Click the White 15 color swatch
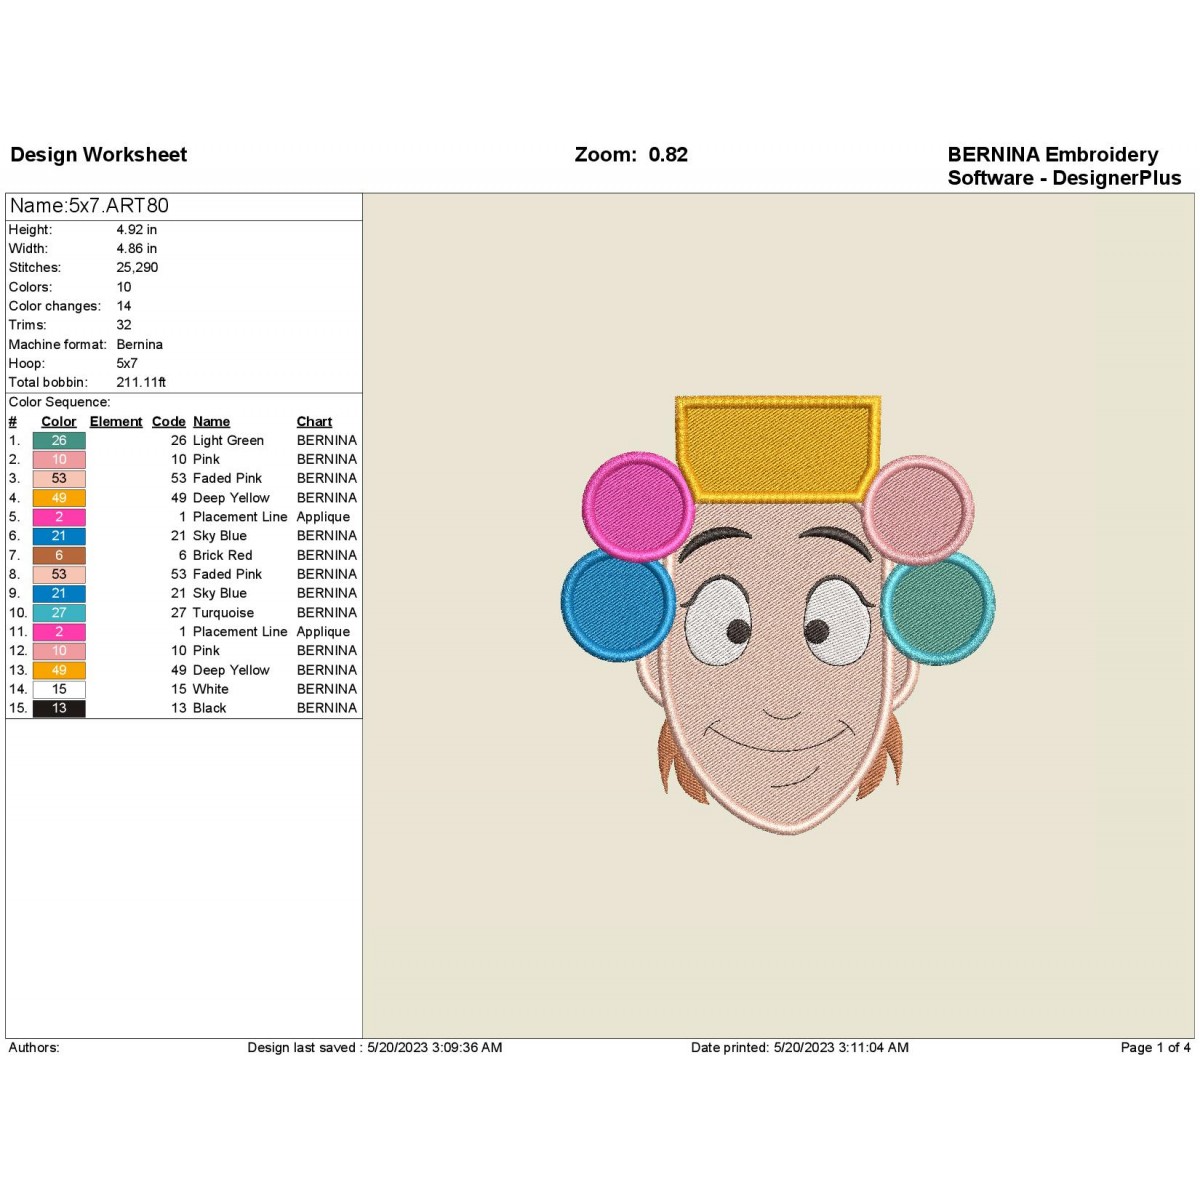1200x1200 pixels. tap(59, 690)
